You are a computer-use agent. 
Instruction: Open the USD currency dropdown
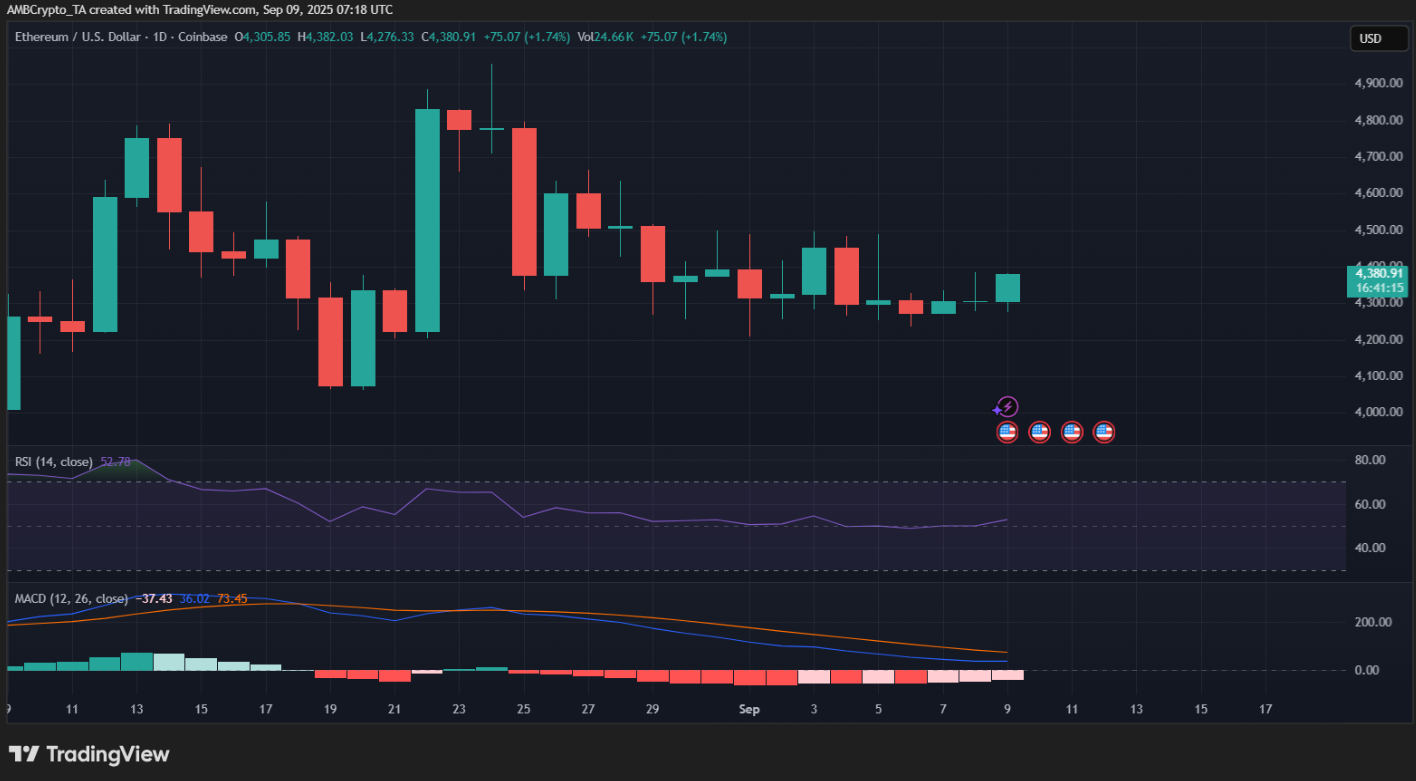tap(1378, 38)
